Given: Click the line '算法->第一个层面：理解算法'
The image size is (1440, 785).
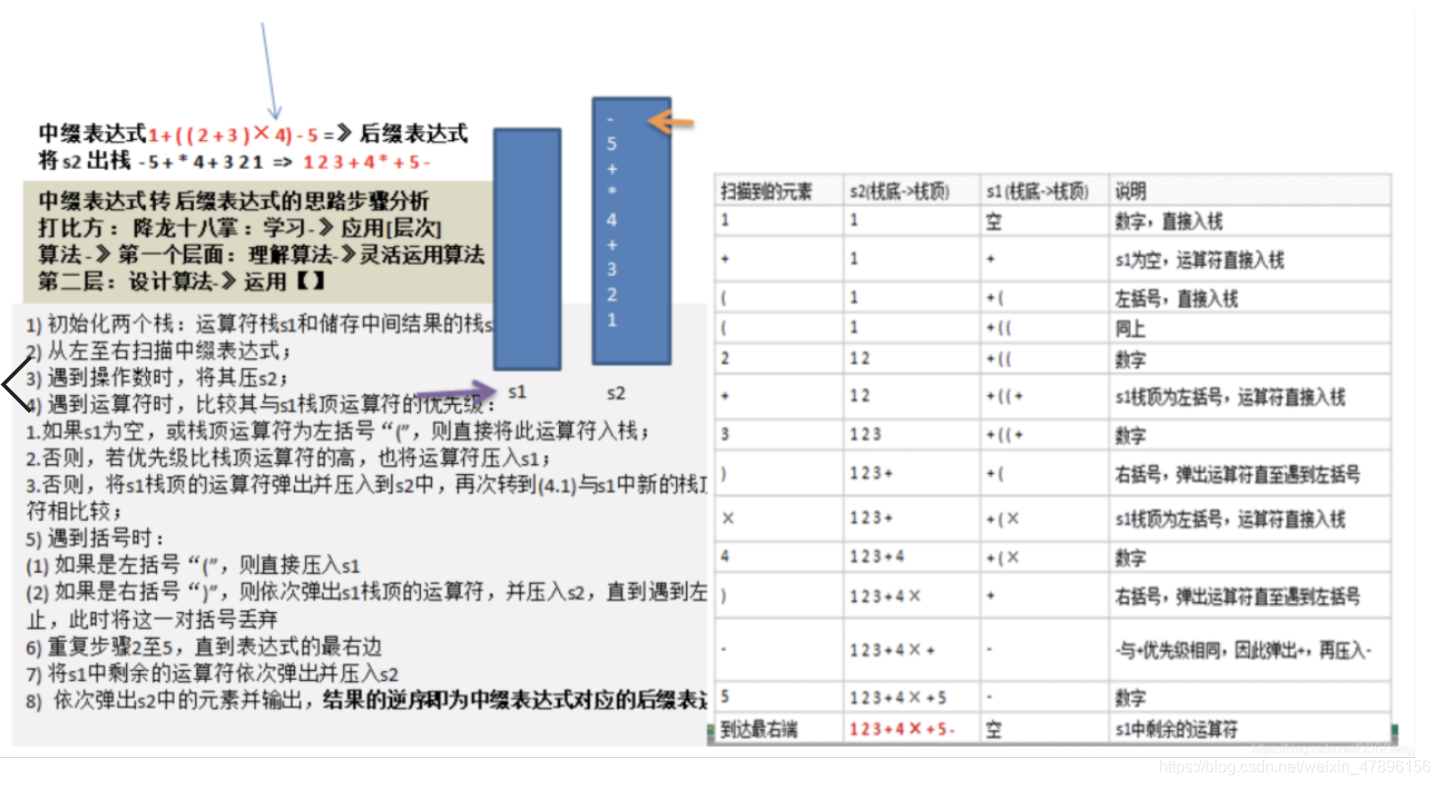Looking at the screenshot, I should pyautogui.click(x=261, y=255).
